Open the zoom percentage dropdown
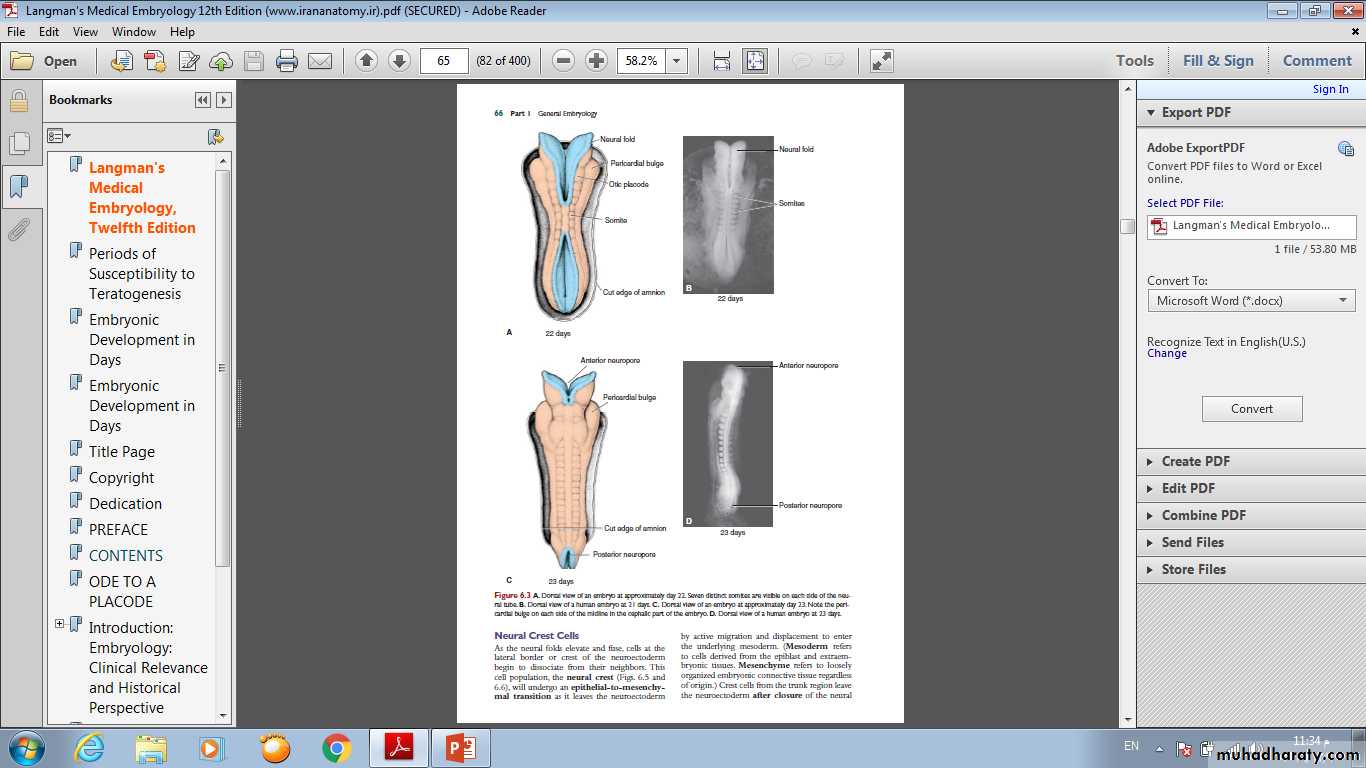The height and width of the screenshot is (768, 1366). pyautogui.click(x=677, y=61)
